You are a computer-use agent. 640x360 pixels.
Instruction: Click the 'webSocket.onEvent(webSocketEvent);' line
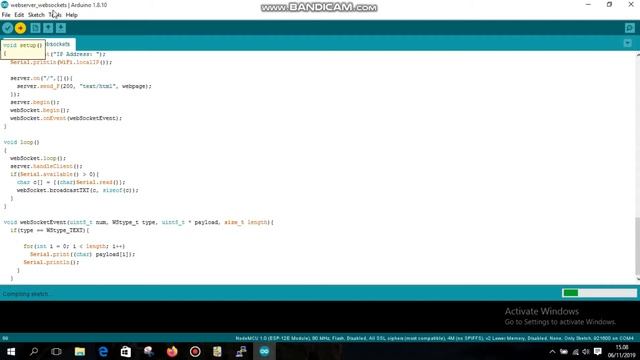pos(66,118)
